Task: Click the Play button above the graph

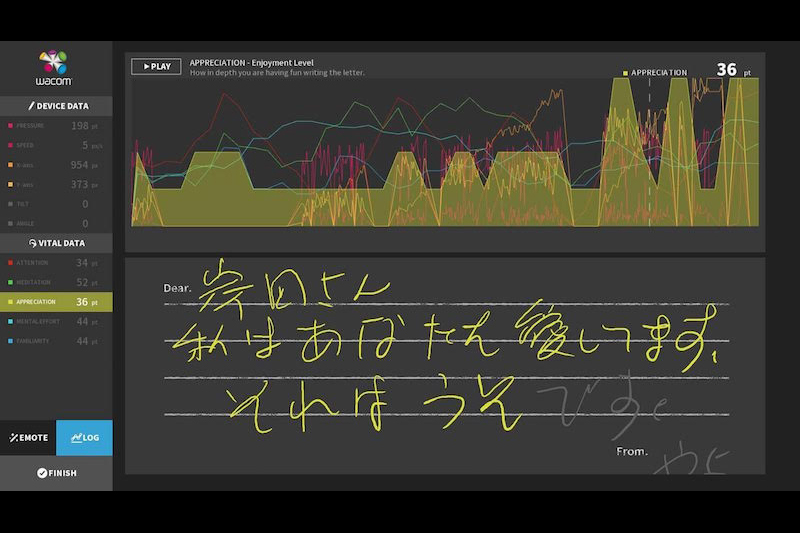Action: pyautogui.click(x=156, y=66)
